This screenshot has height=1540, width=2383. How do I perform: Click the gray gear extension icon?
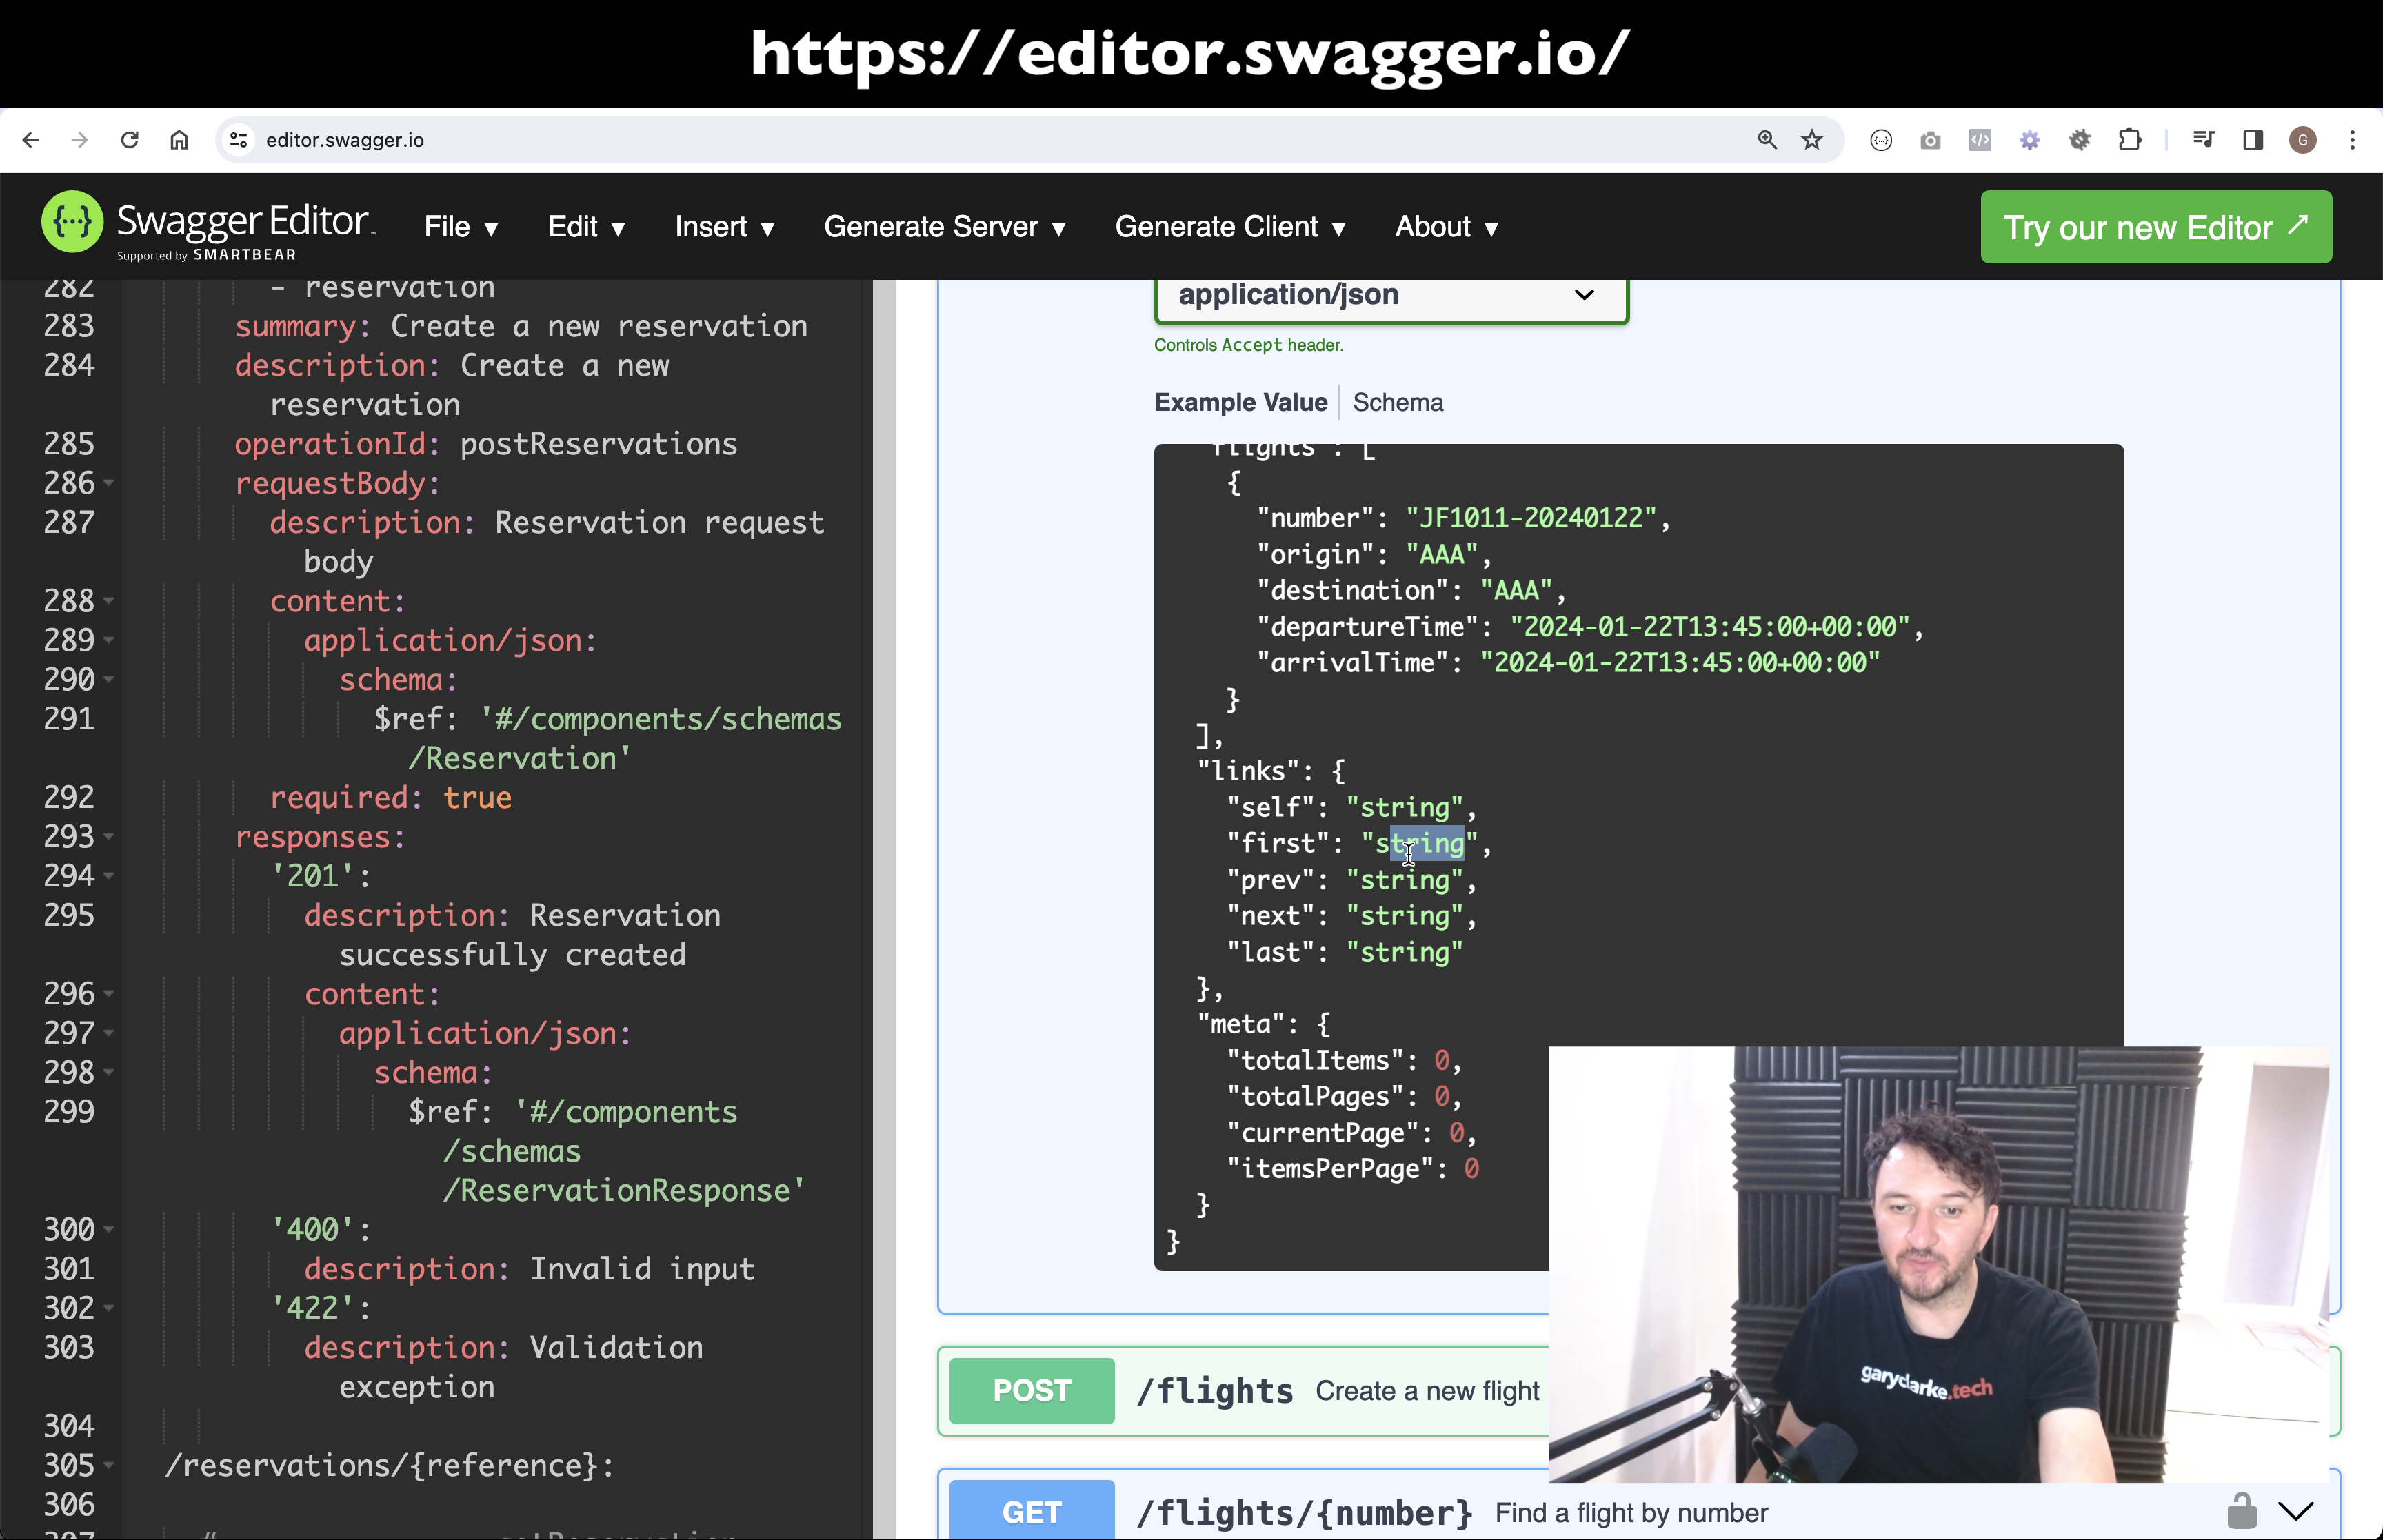point(2080,140)
